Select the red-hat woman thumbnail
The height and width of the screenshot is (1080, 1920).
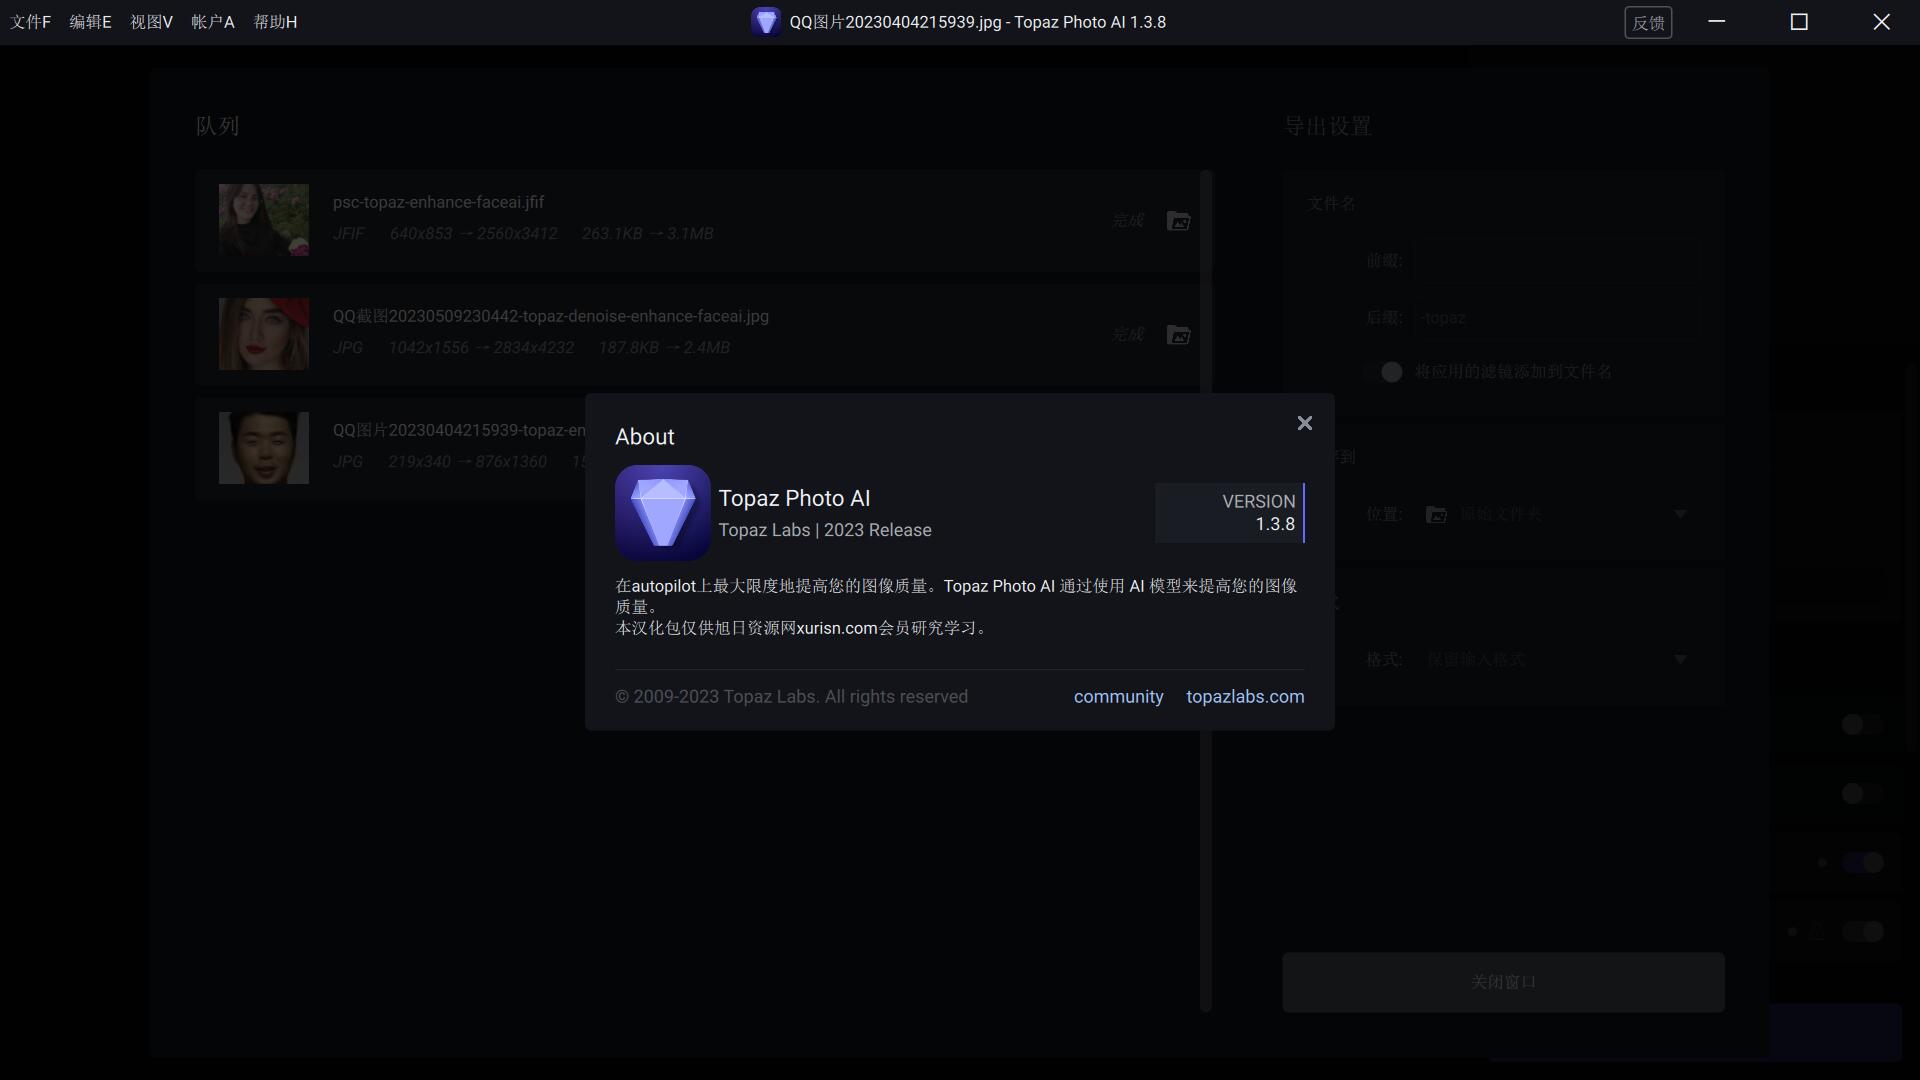click(264, 334)
